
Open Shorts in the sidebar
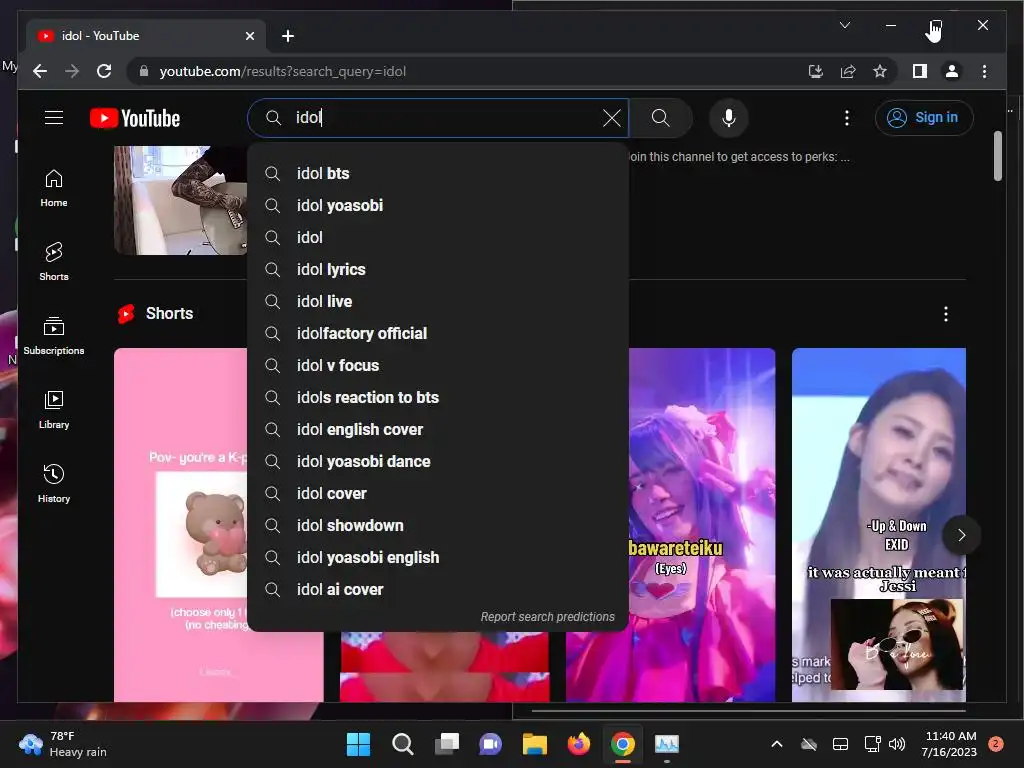(54, 261)
